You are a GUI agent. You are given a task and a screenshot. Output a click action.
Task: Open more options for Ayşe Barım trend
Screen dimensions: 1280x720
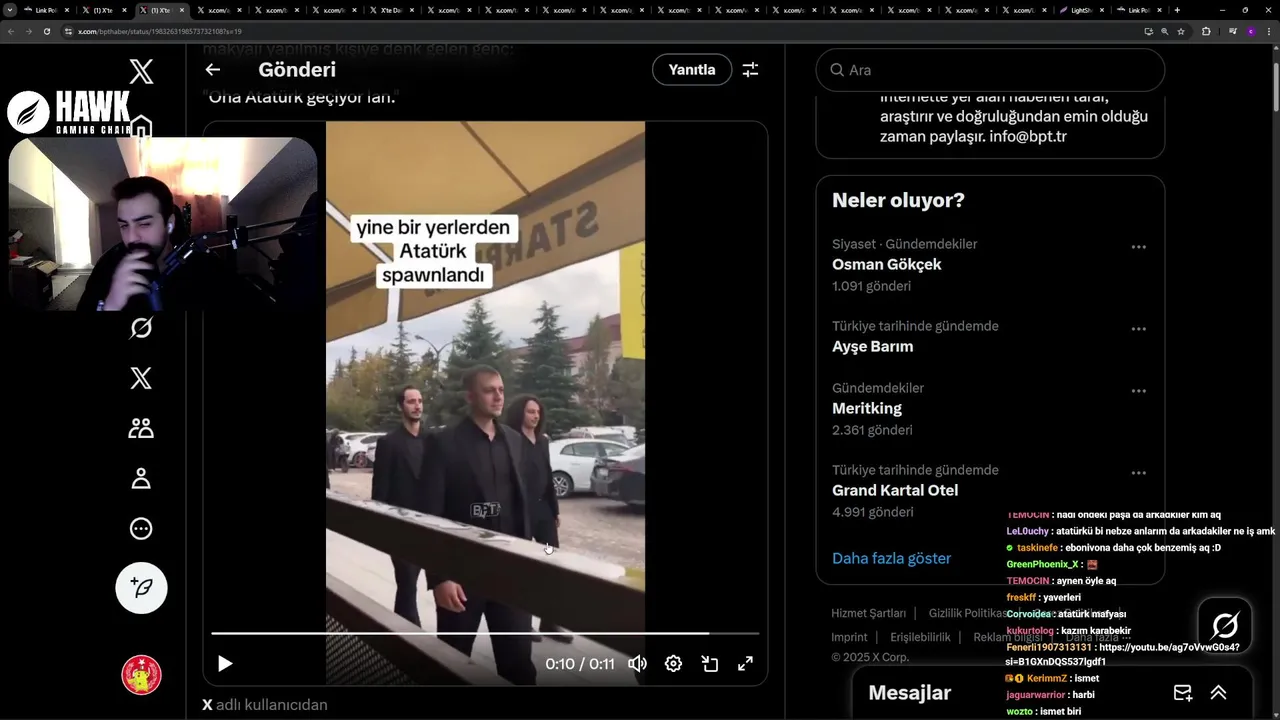point(1138,329)
